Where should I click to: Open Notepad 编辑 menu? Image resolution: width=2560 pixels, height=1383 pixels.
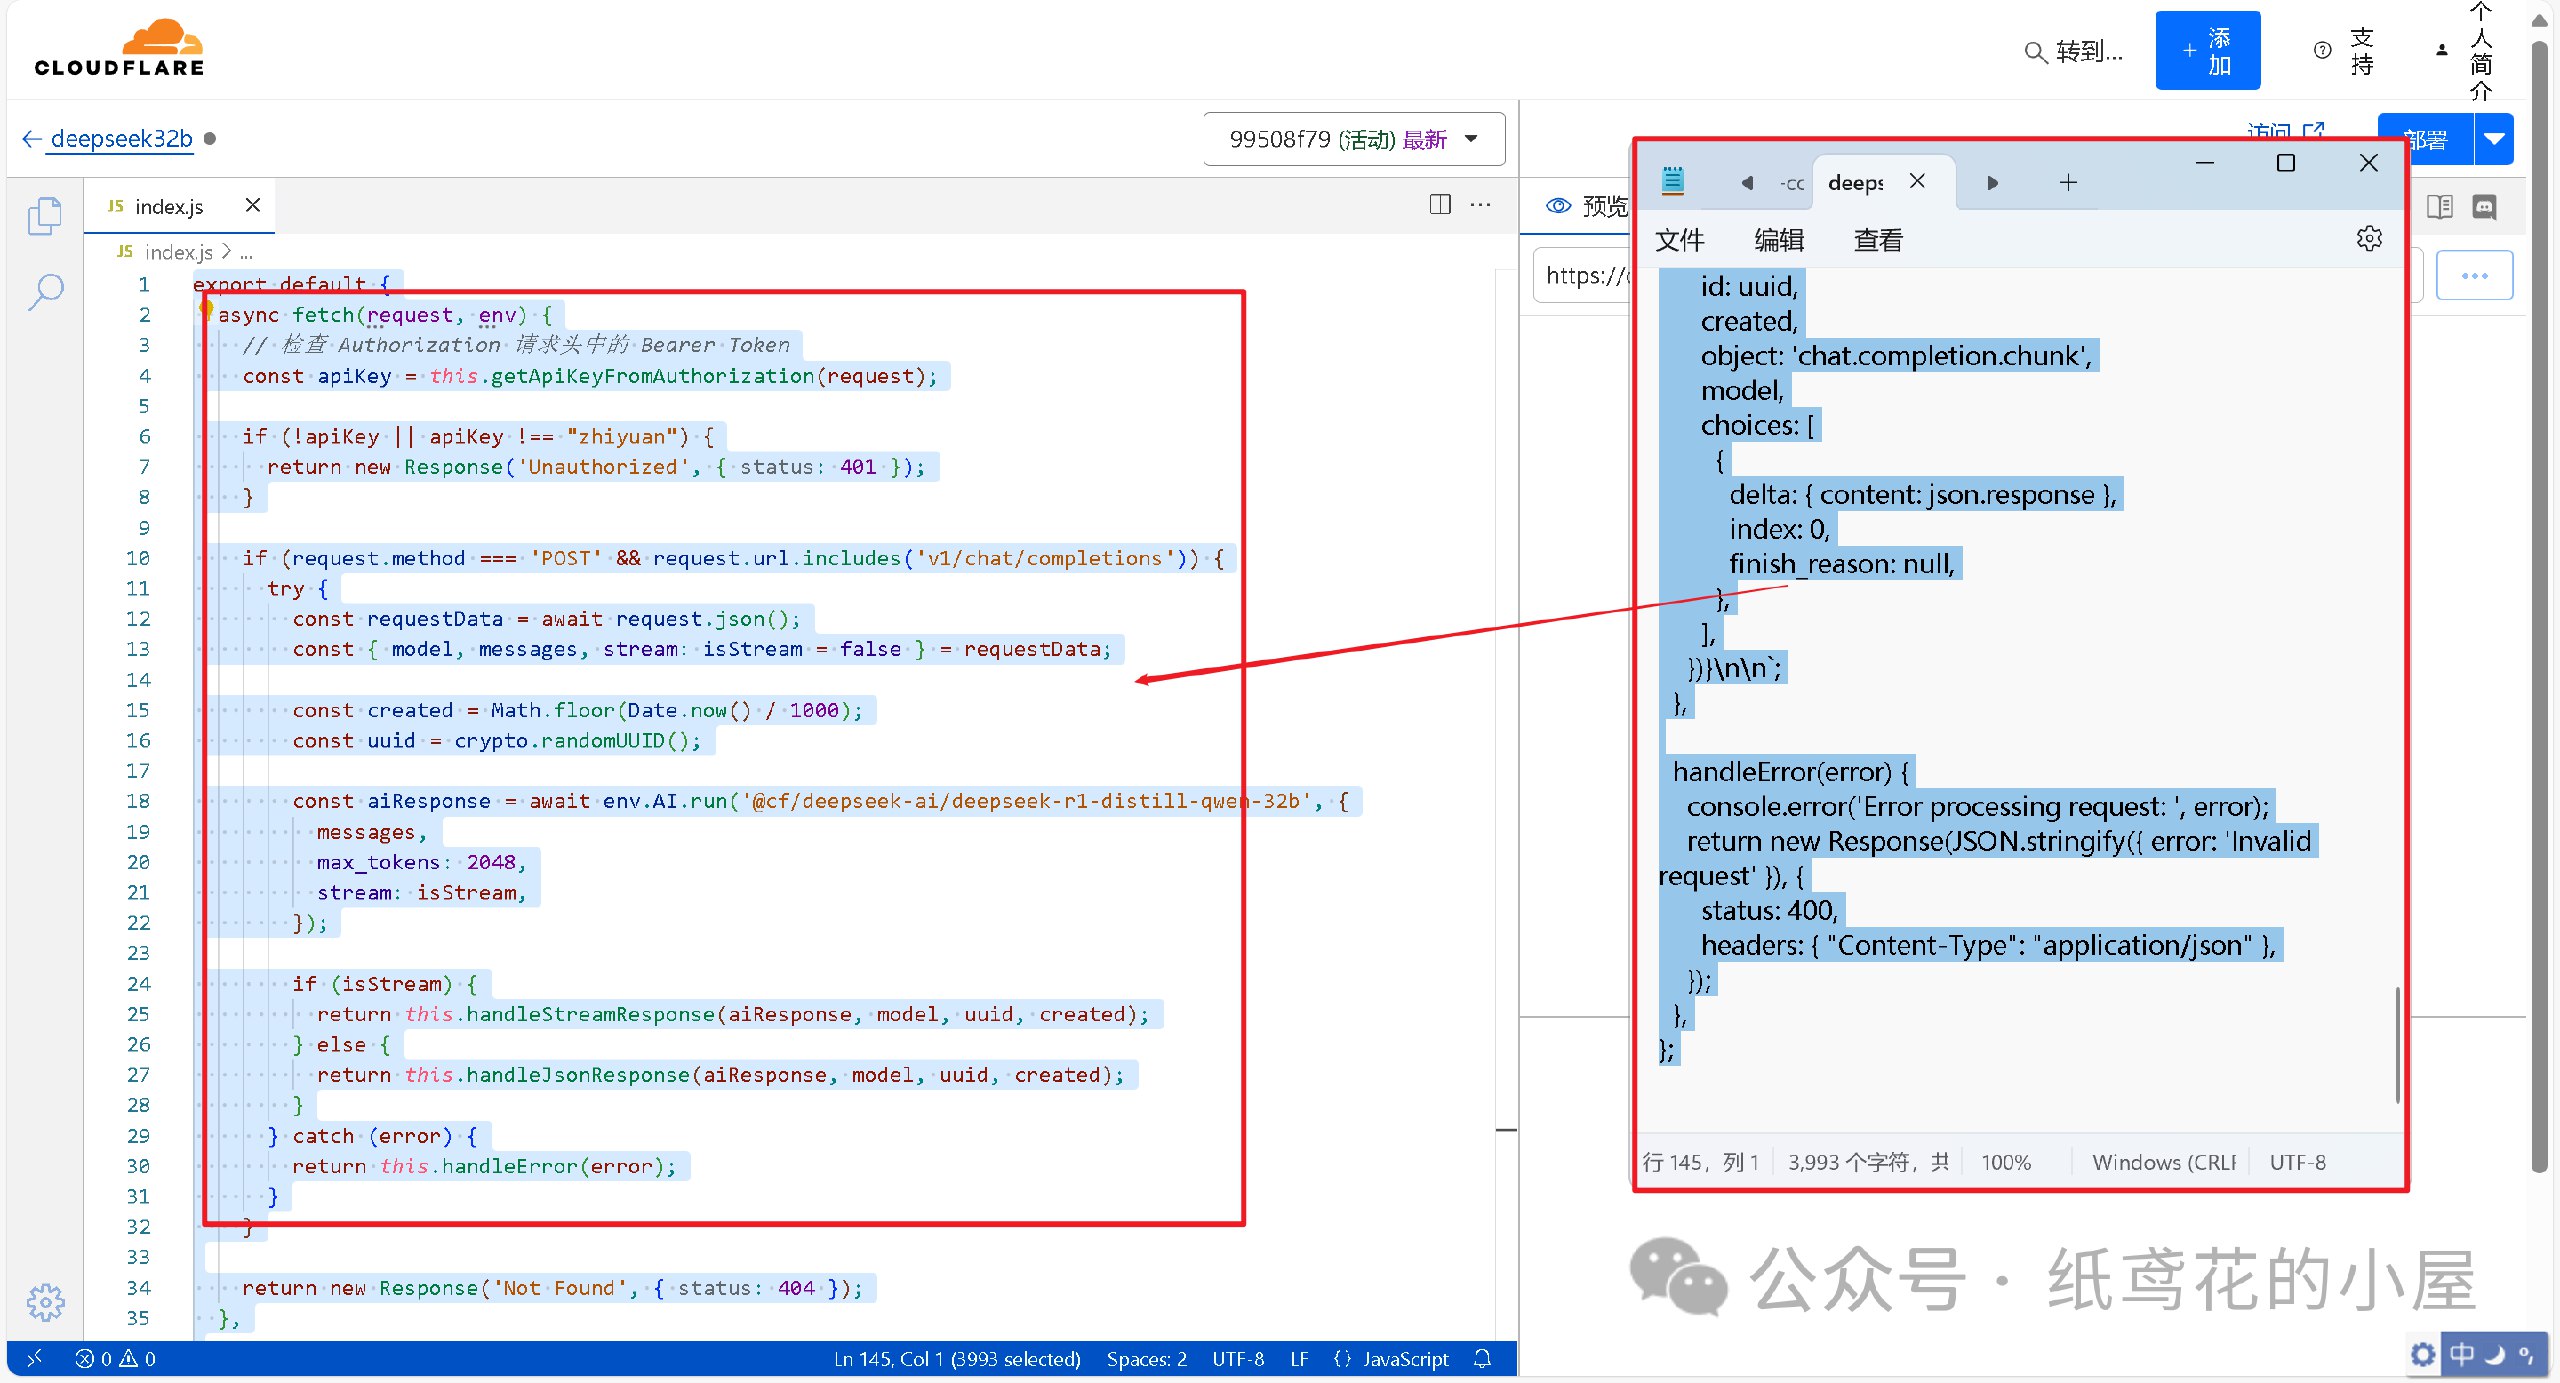tap(1779, 240)
